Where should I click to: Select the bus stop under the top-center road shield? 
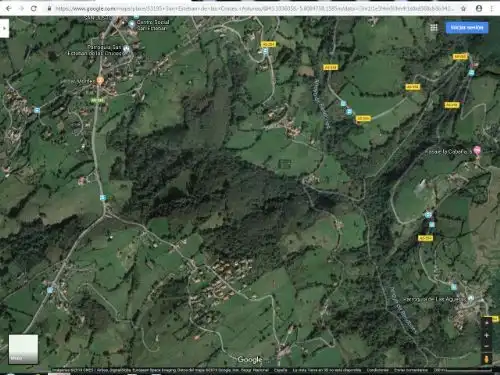[265, 51]
